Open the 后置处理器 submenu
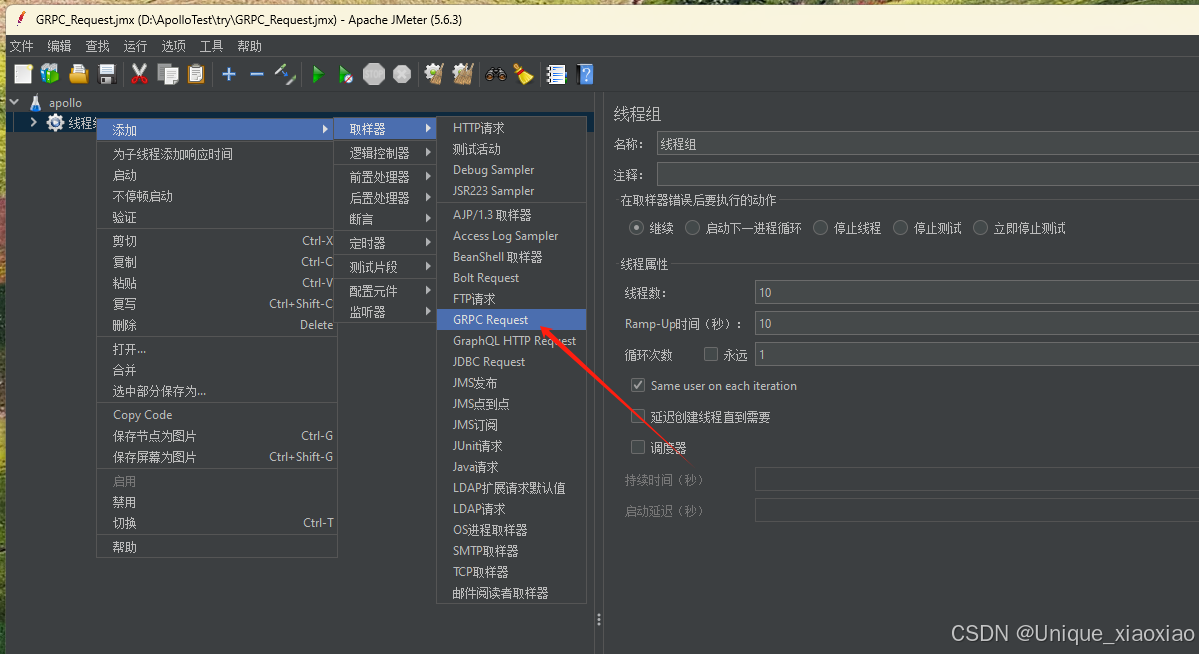The height and width of the screenshot is (654, 1199). click(385, 198)
